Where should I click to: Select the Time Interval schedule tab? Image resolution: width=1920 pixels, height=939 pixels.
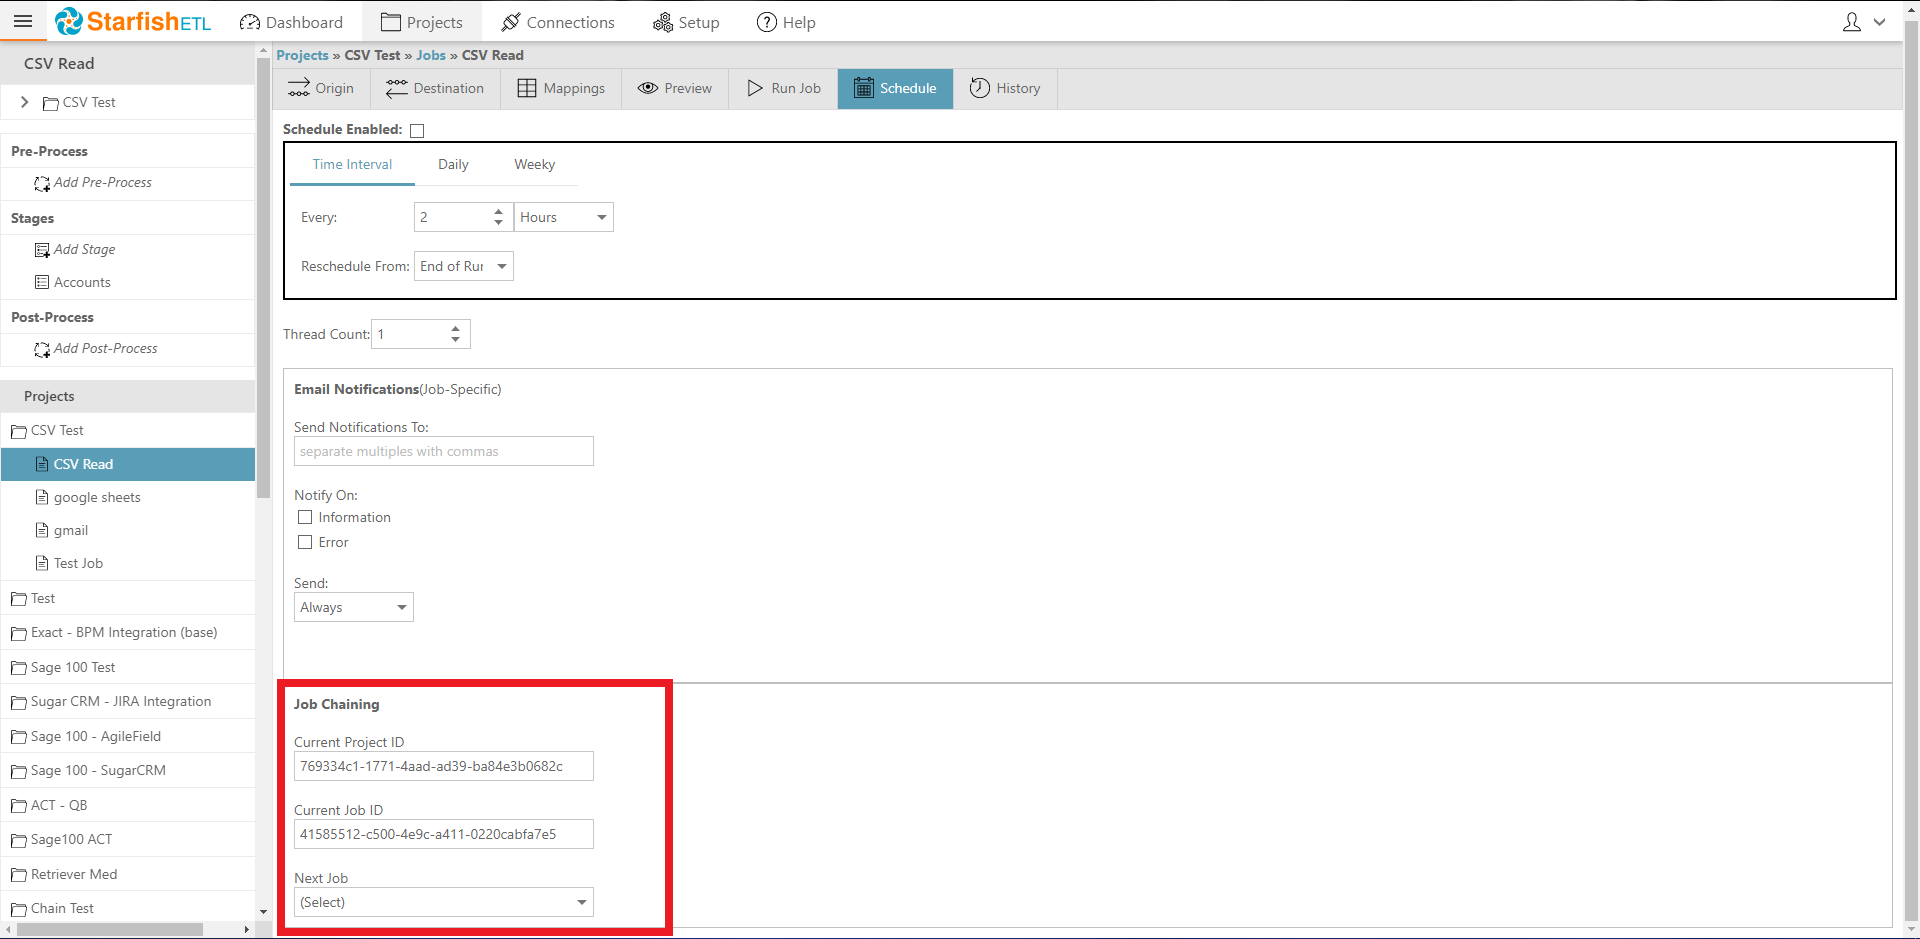[x=352, y=165]
